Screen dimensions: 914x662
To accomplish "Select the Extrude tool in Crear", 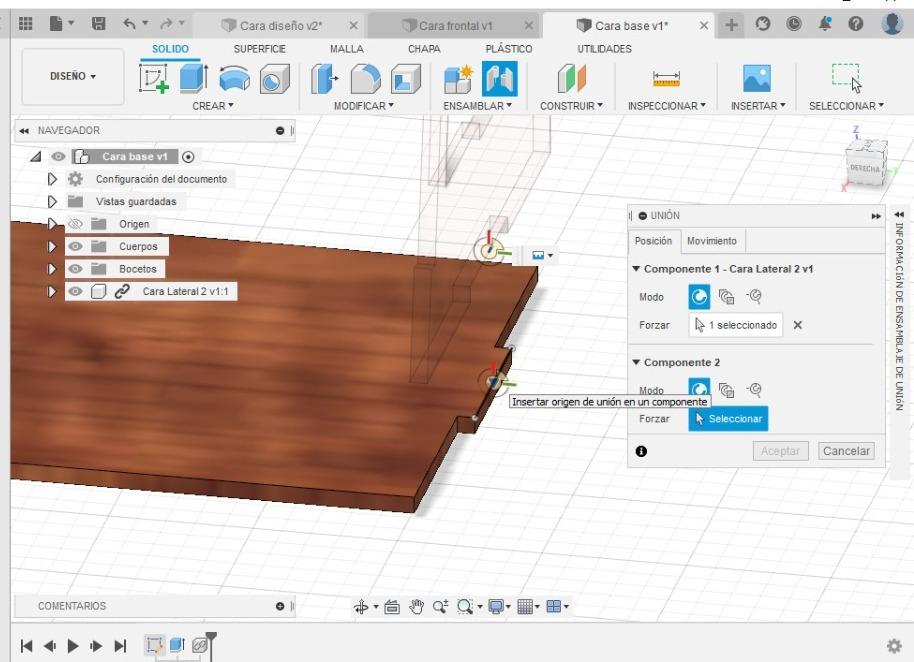I will coord(192,80).
